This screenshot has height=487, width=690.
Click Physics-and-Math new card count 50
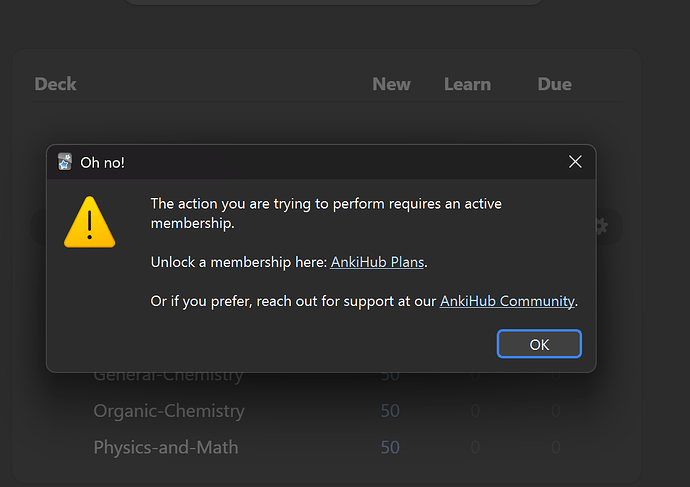coord(390,447)
